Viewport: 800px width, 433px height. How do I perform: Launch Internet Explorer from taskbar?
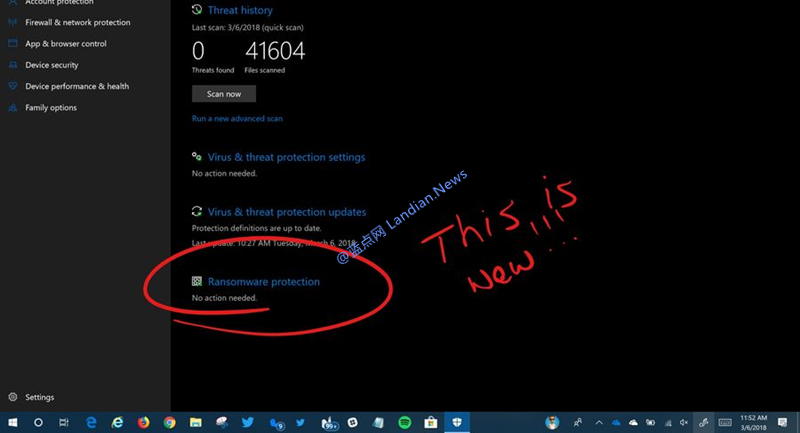(118, 422)
